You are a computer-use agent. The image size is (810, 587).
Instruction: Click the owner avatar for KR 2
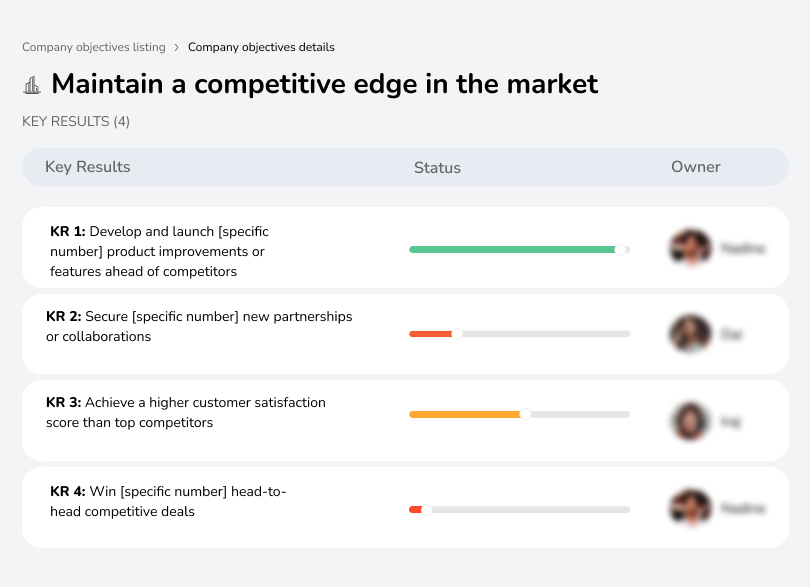[x=688, y=333]
